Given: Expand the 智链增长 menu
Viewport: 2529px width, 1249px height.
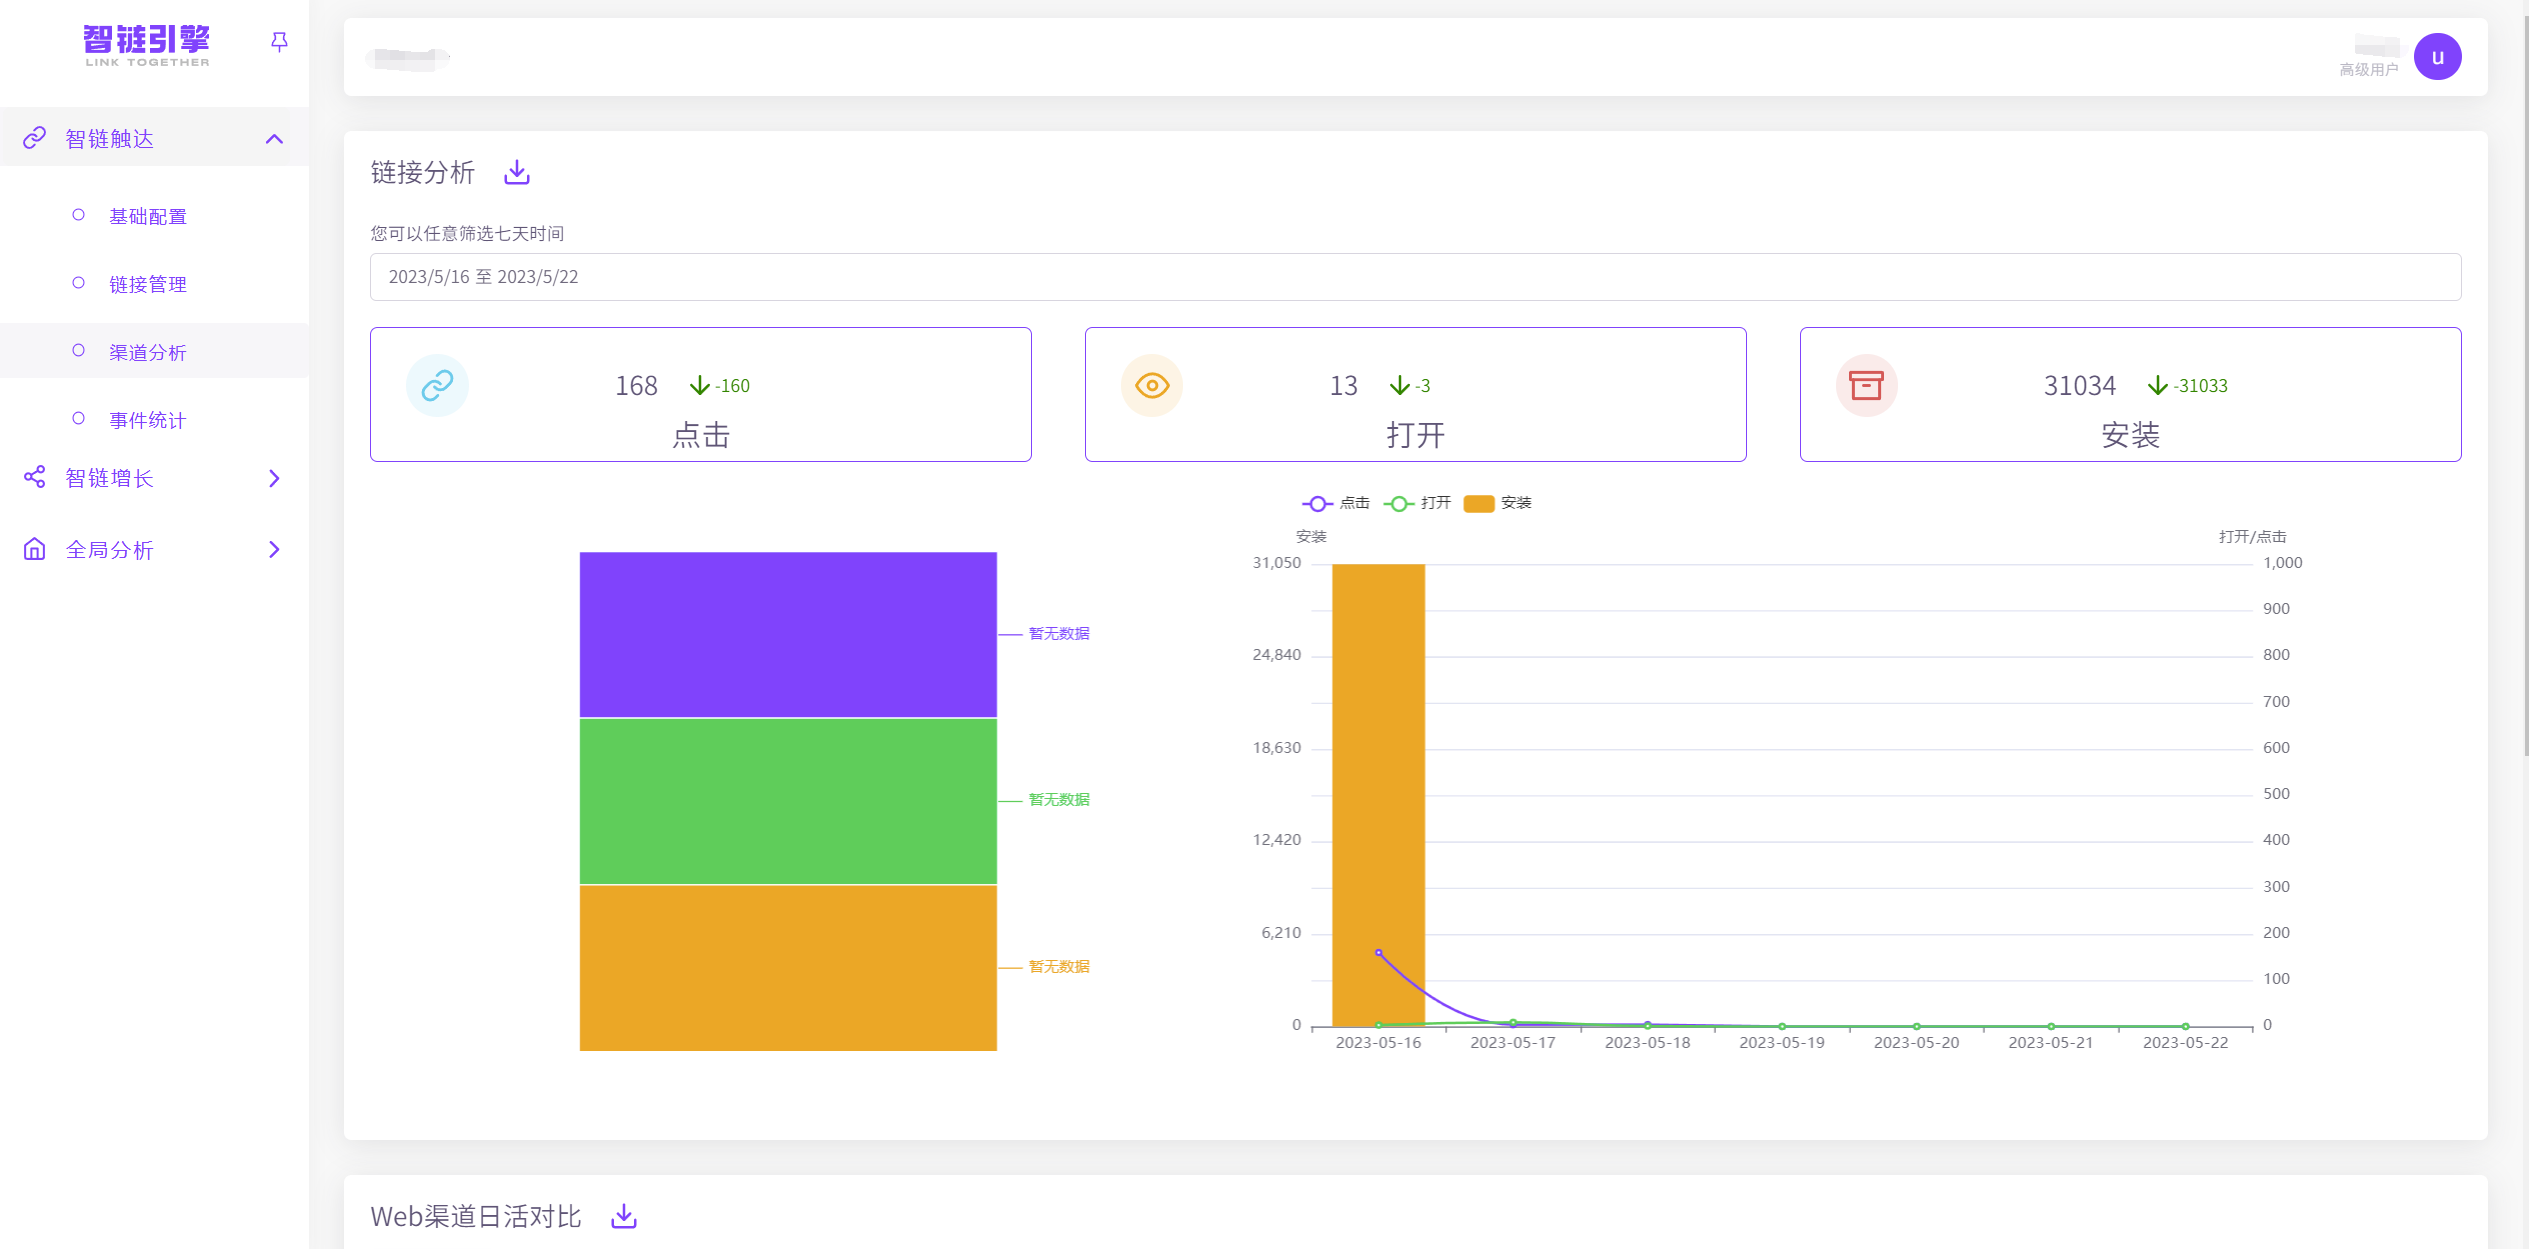Looking at the screenshot, I should coord(154,478).
